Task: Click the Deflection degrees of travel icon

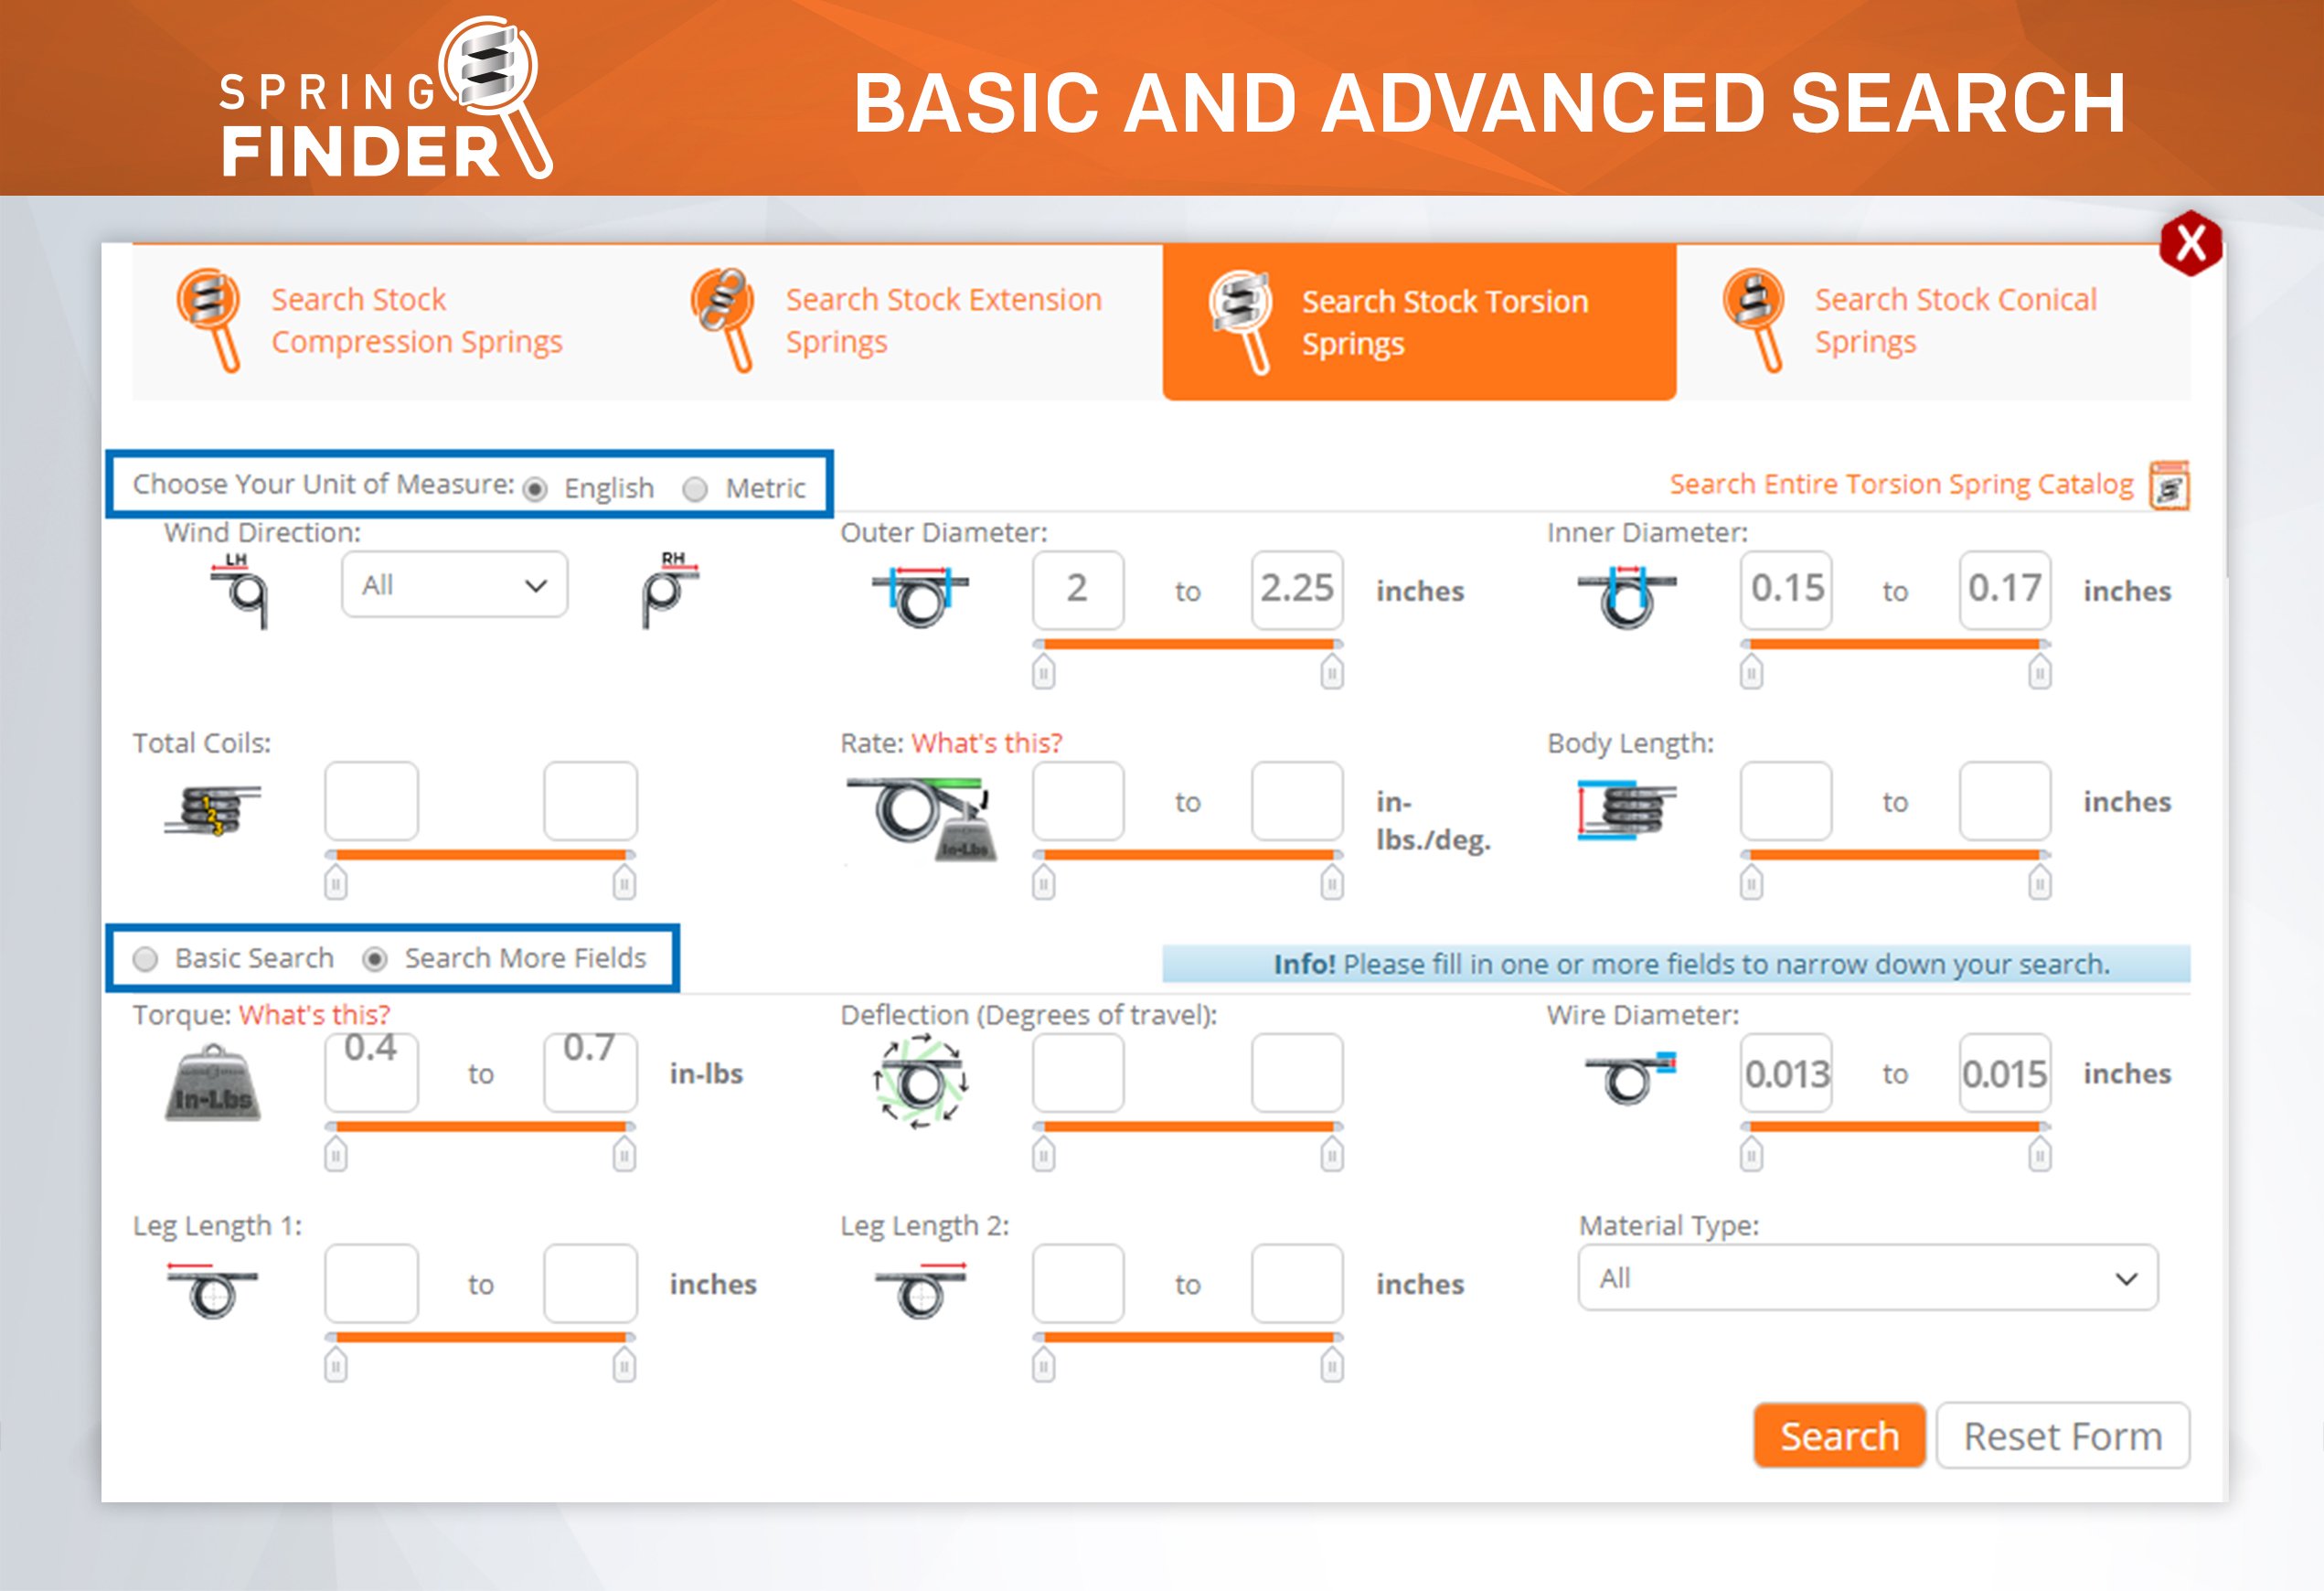Action: click(920, 1082)
